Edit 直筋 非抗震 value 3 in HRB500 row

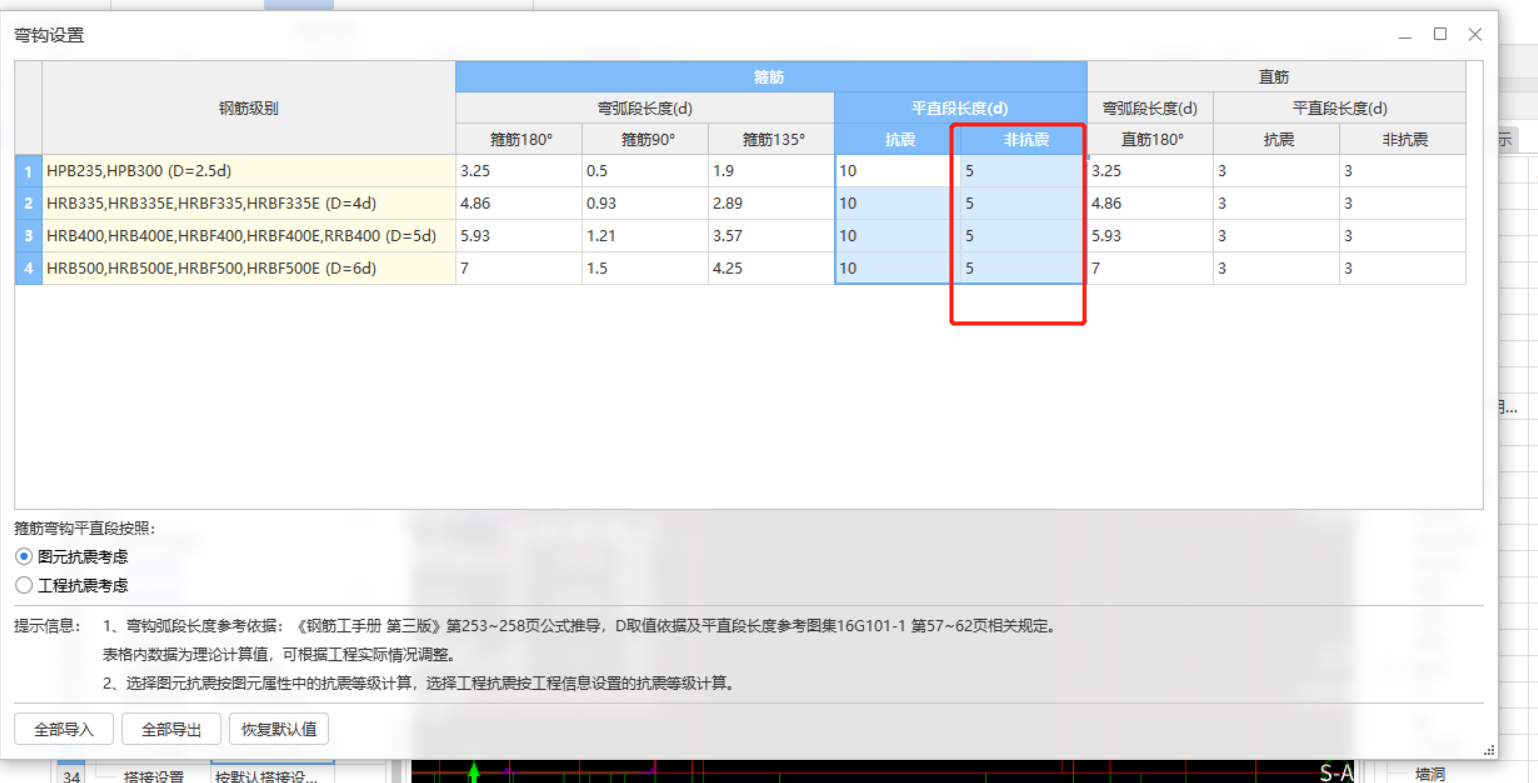[x=1403, y=268]
